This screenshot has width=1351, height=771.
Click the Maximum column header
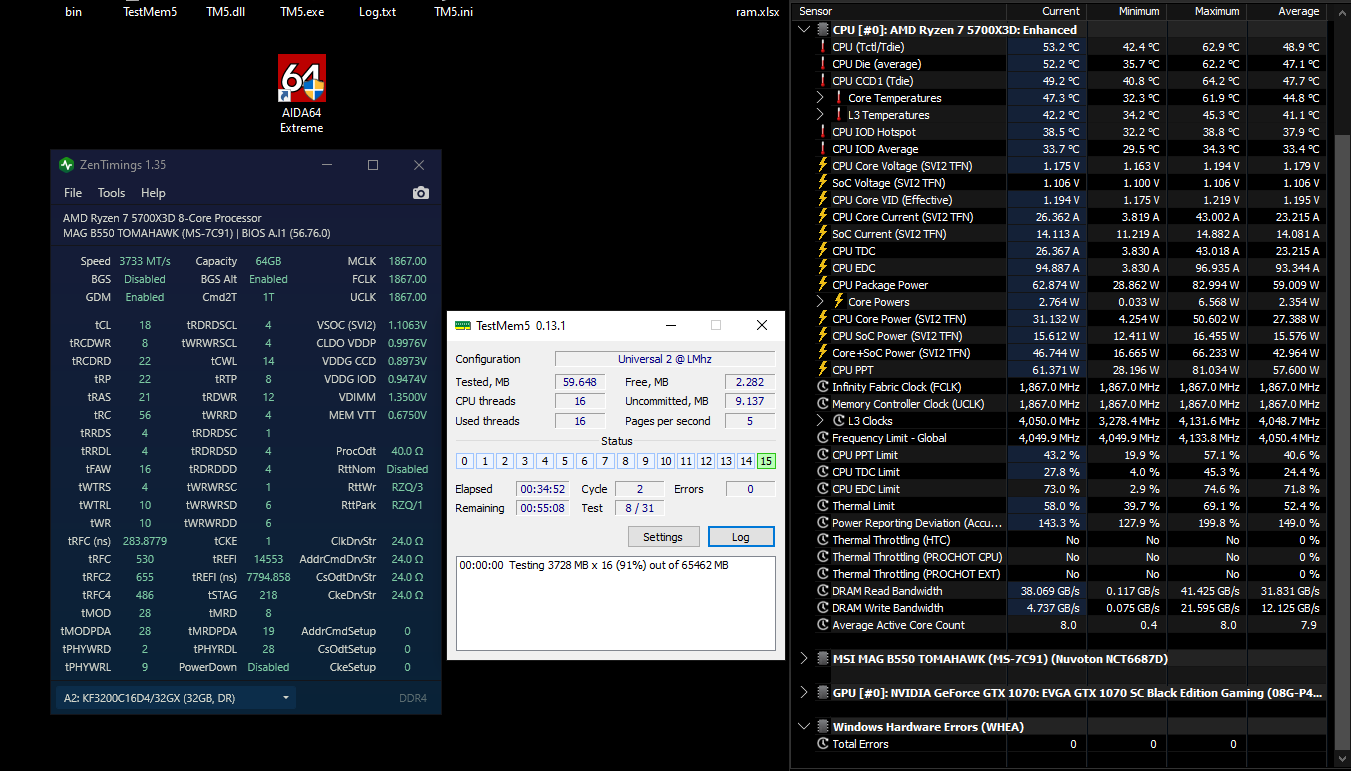1206,11
